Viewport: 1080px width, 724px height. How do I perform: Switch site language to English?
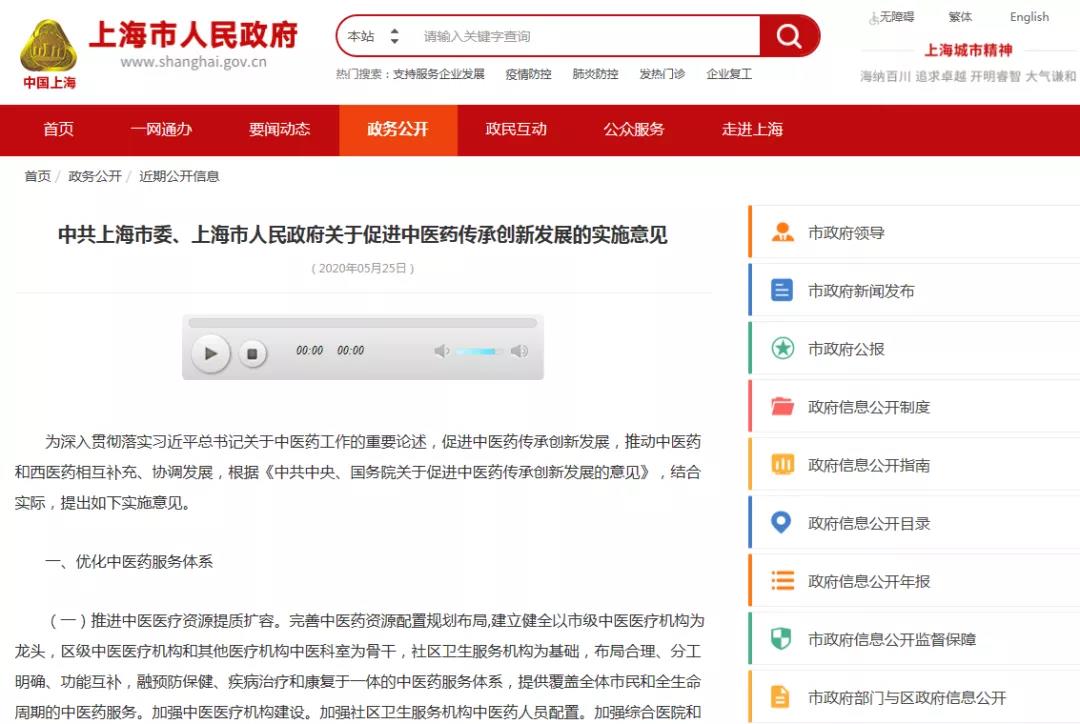(1029, 17)
